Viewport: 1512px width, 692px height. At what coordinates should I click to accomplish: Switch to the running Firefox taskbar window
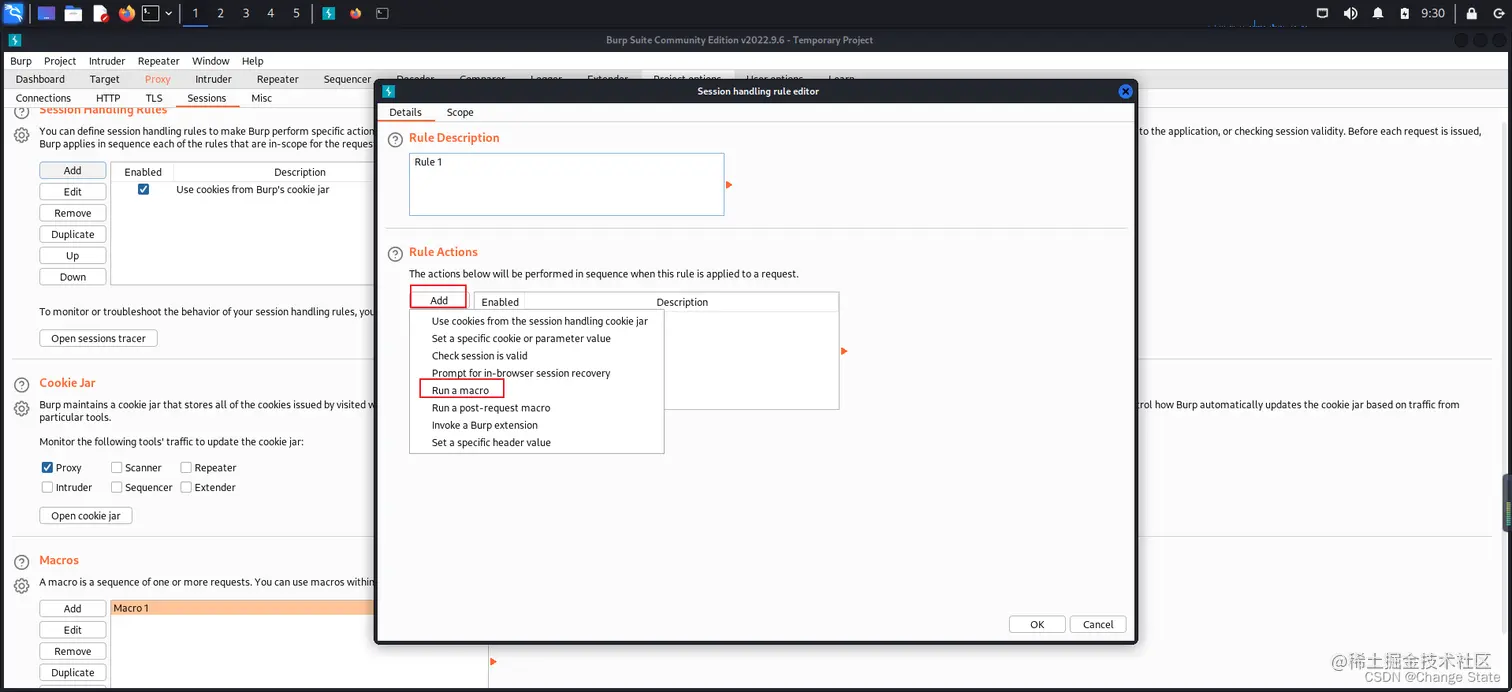click(356, 13)
